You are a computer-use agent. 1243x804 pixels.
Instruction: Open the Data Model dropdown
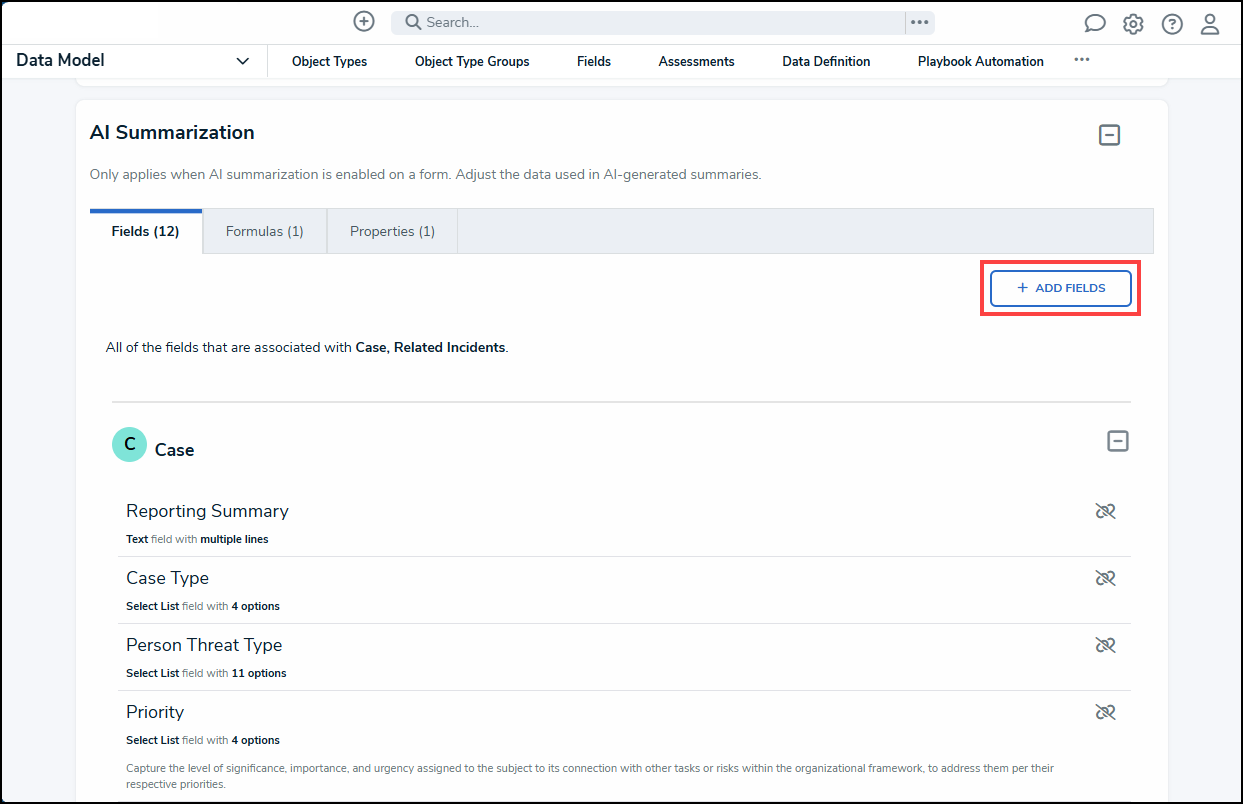[x=242, y=61]
